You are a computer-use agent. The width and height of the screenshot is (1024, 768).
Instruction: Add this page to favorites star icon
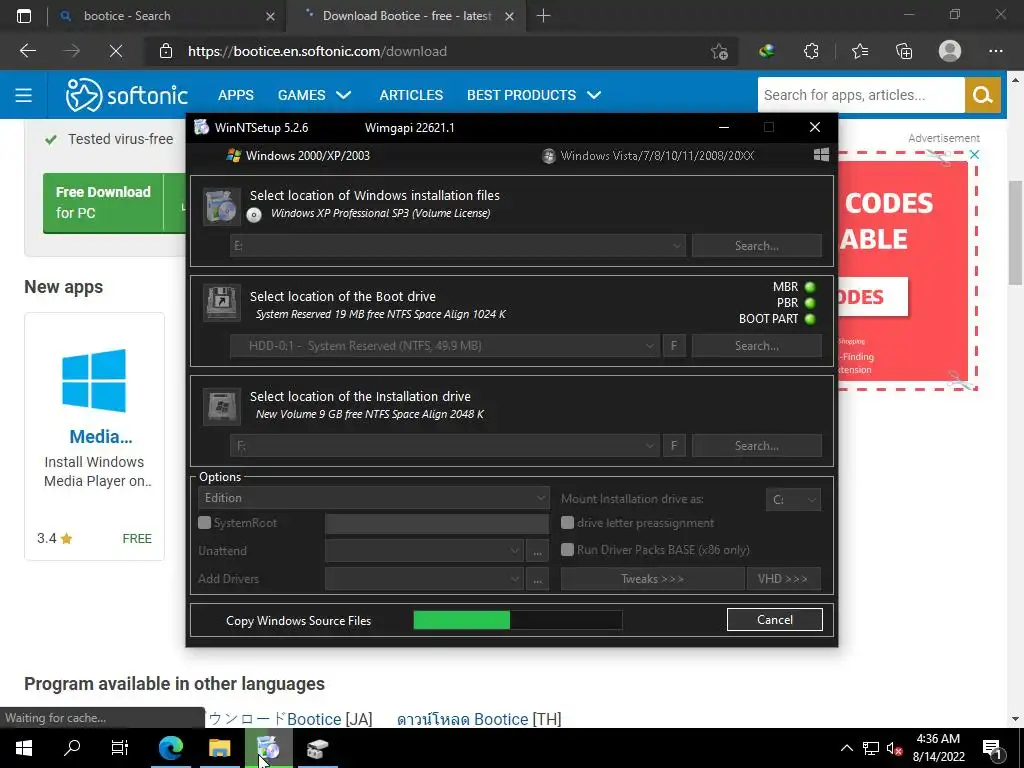pos(719,51)
